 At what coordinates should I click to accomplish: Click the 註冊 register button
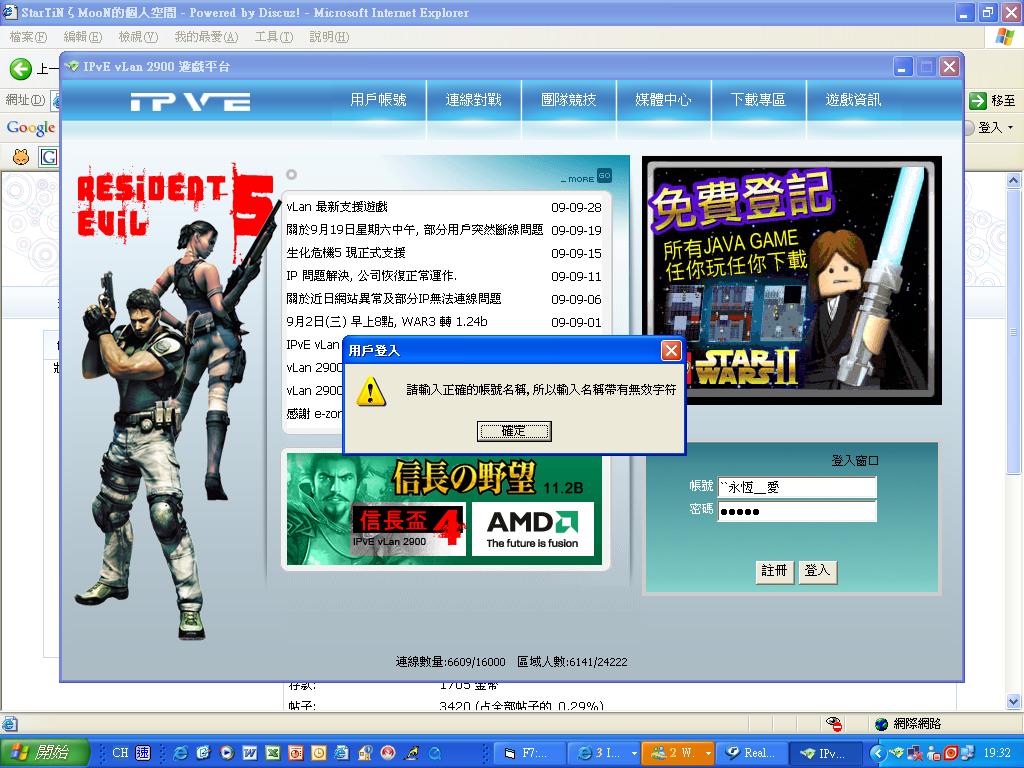click(775, 571)
